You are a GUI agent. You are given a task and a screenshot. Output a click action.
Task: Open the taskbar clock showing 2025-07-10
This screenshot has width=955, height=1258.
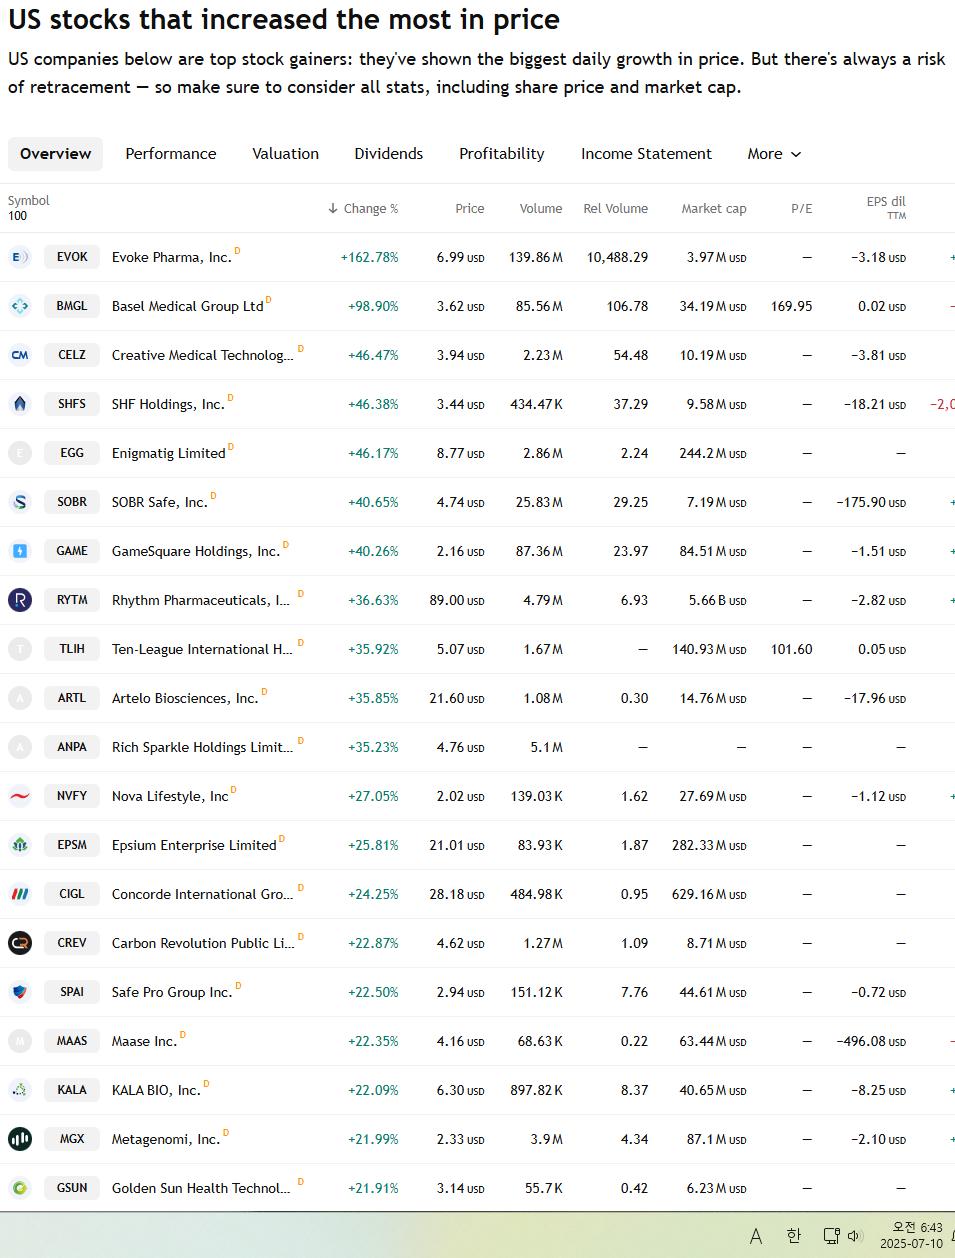tap(912, 1236)
